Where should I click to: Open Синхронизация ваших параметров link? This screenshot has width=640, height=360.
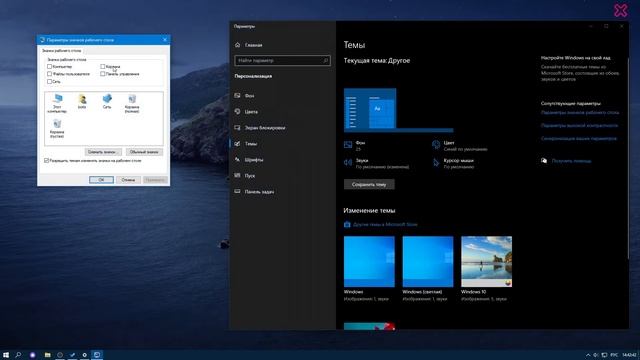[578, 138]
